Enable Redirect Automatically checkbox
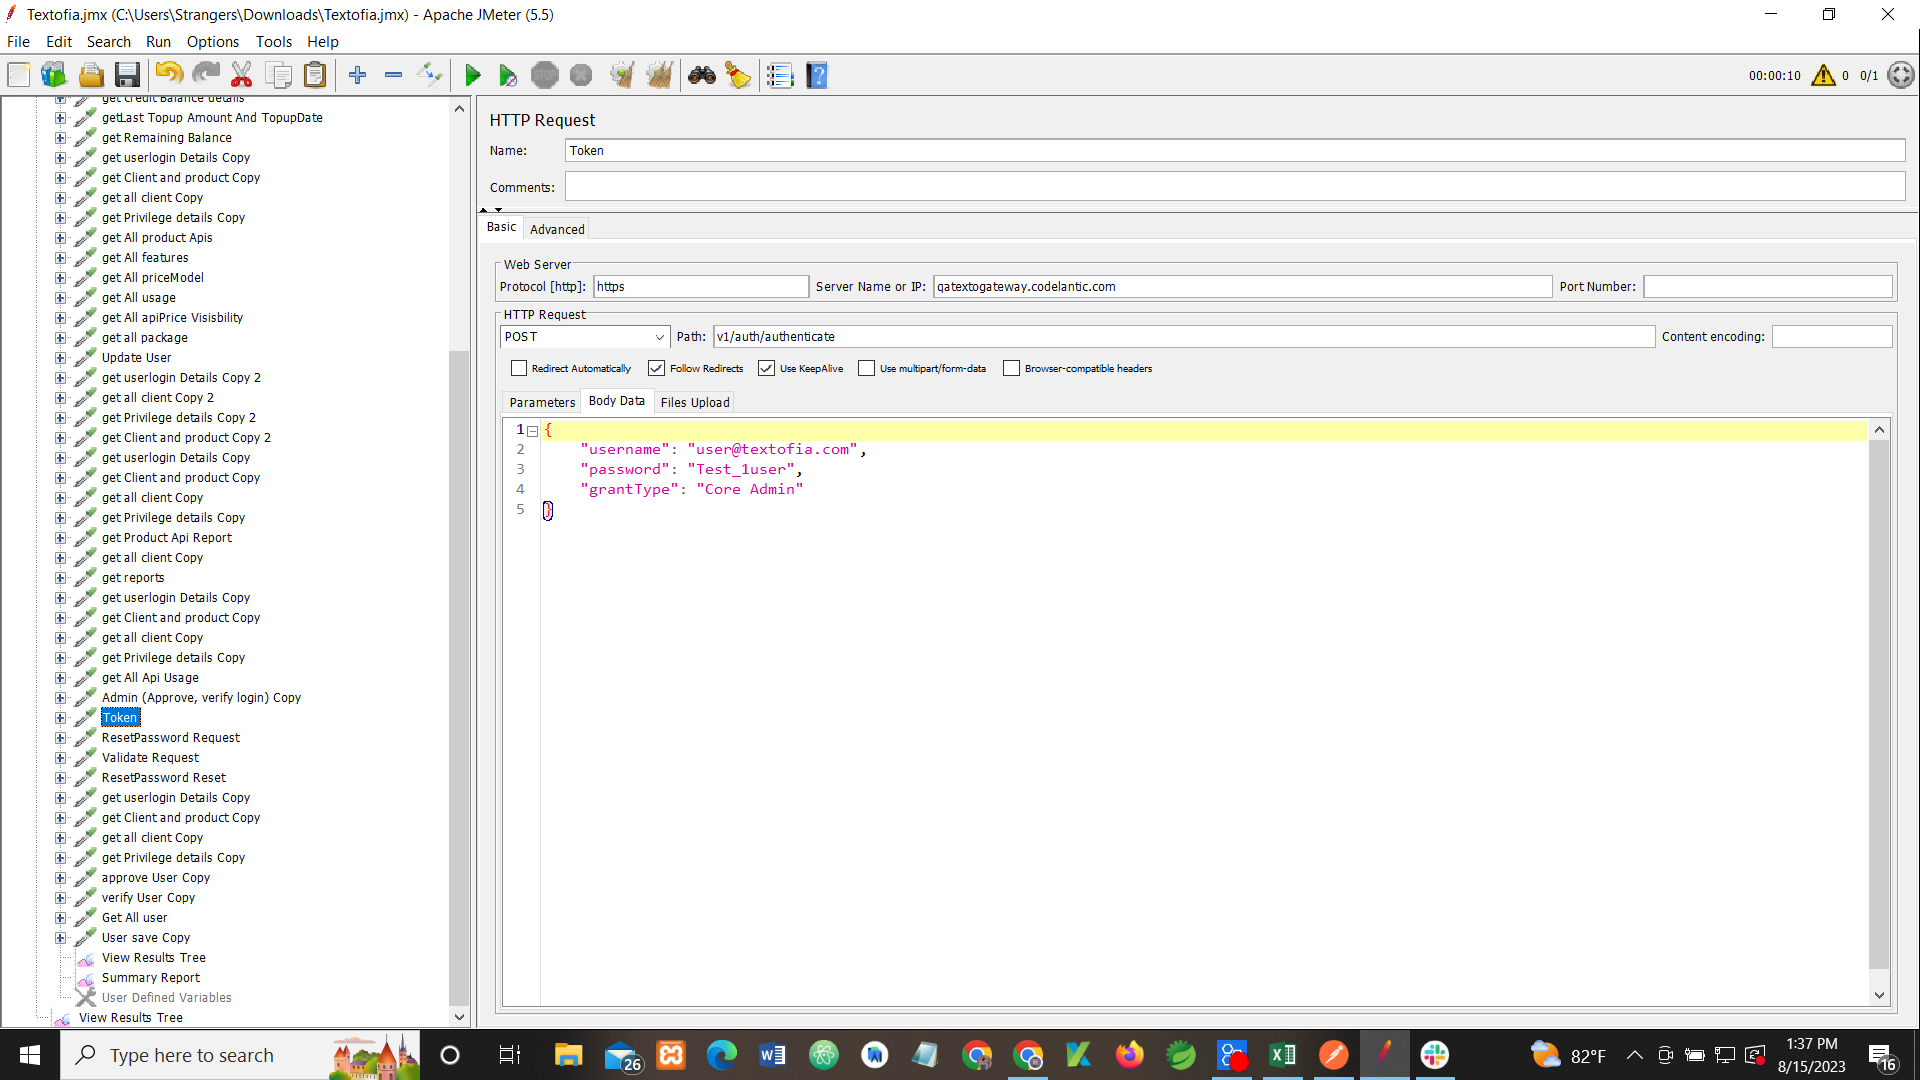The width and height of the screenshot is (1920, 1080). [x=519, y=368]
